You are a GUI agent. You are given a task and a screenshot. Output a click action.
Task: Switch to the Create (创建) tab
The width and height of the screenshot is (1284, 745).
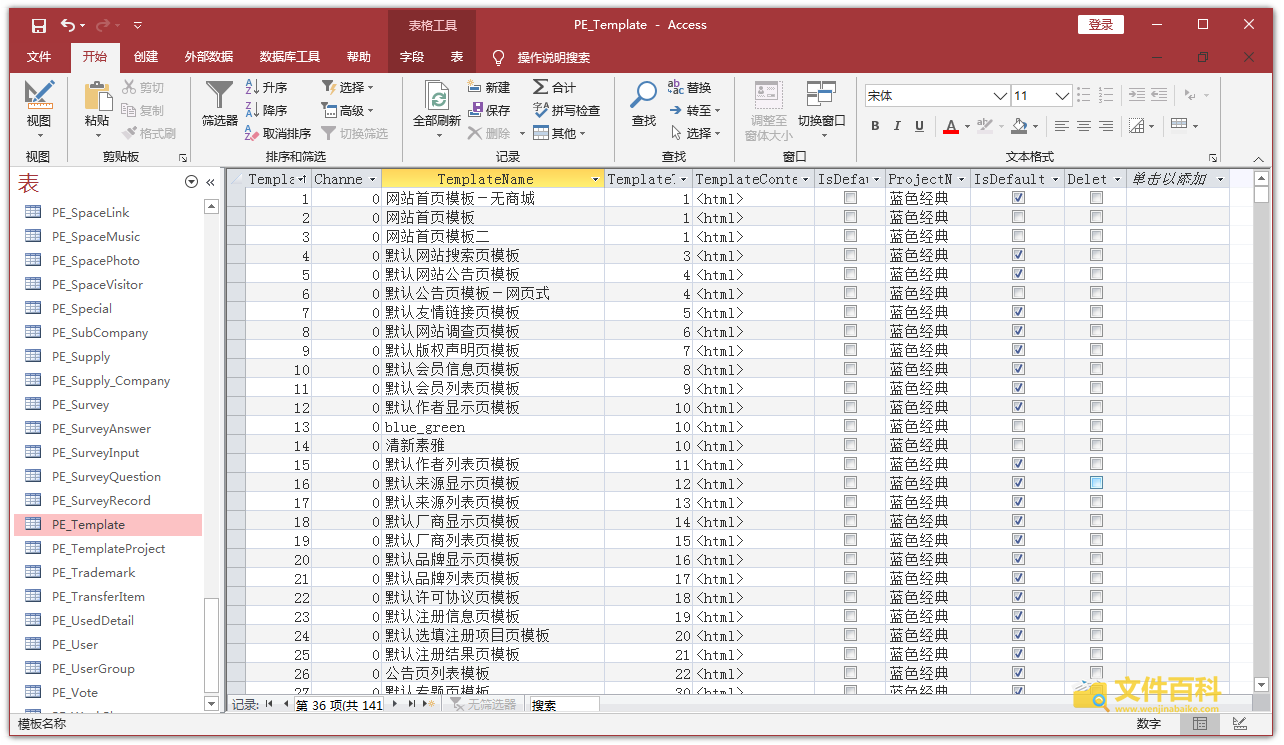pyautogui.click(x=146, y=57)
